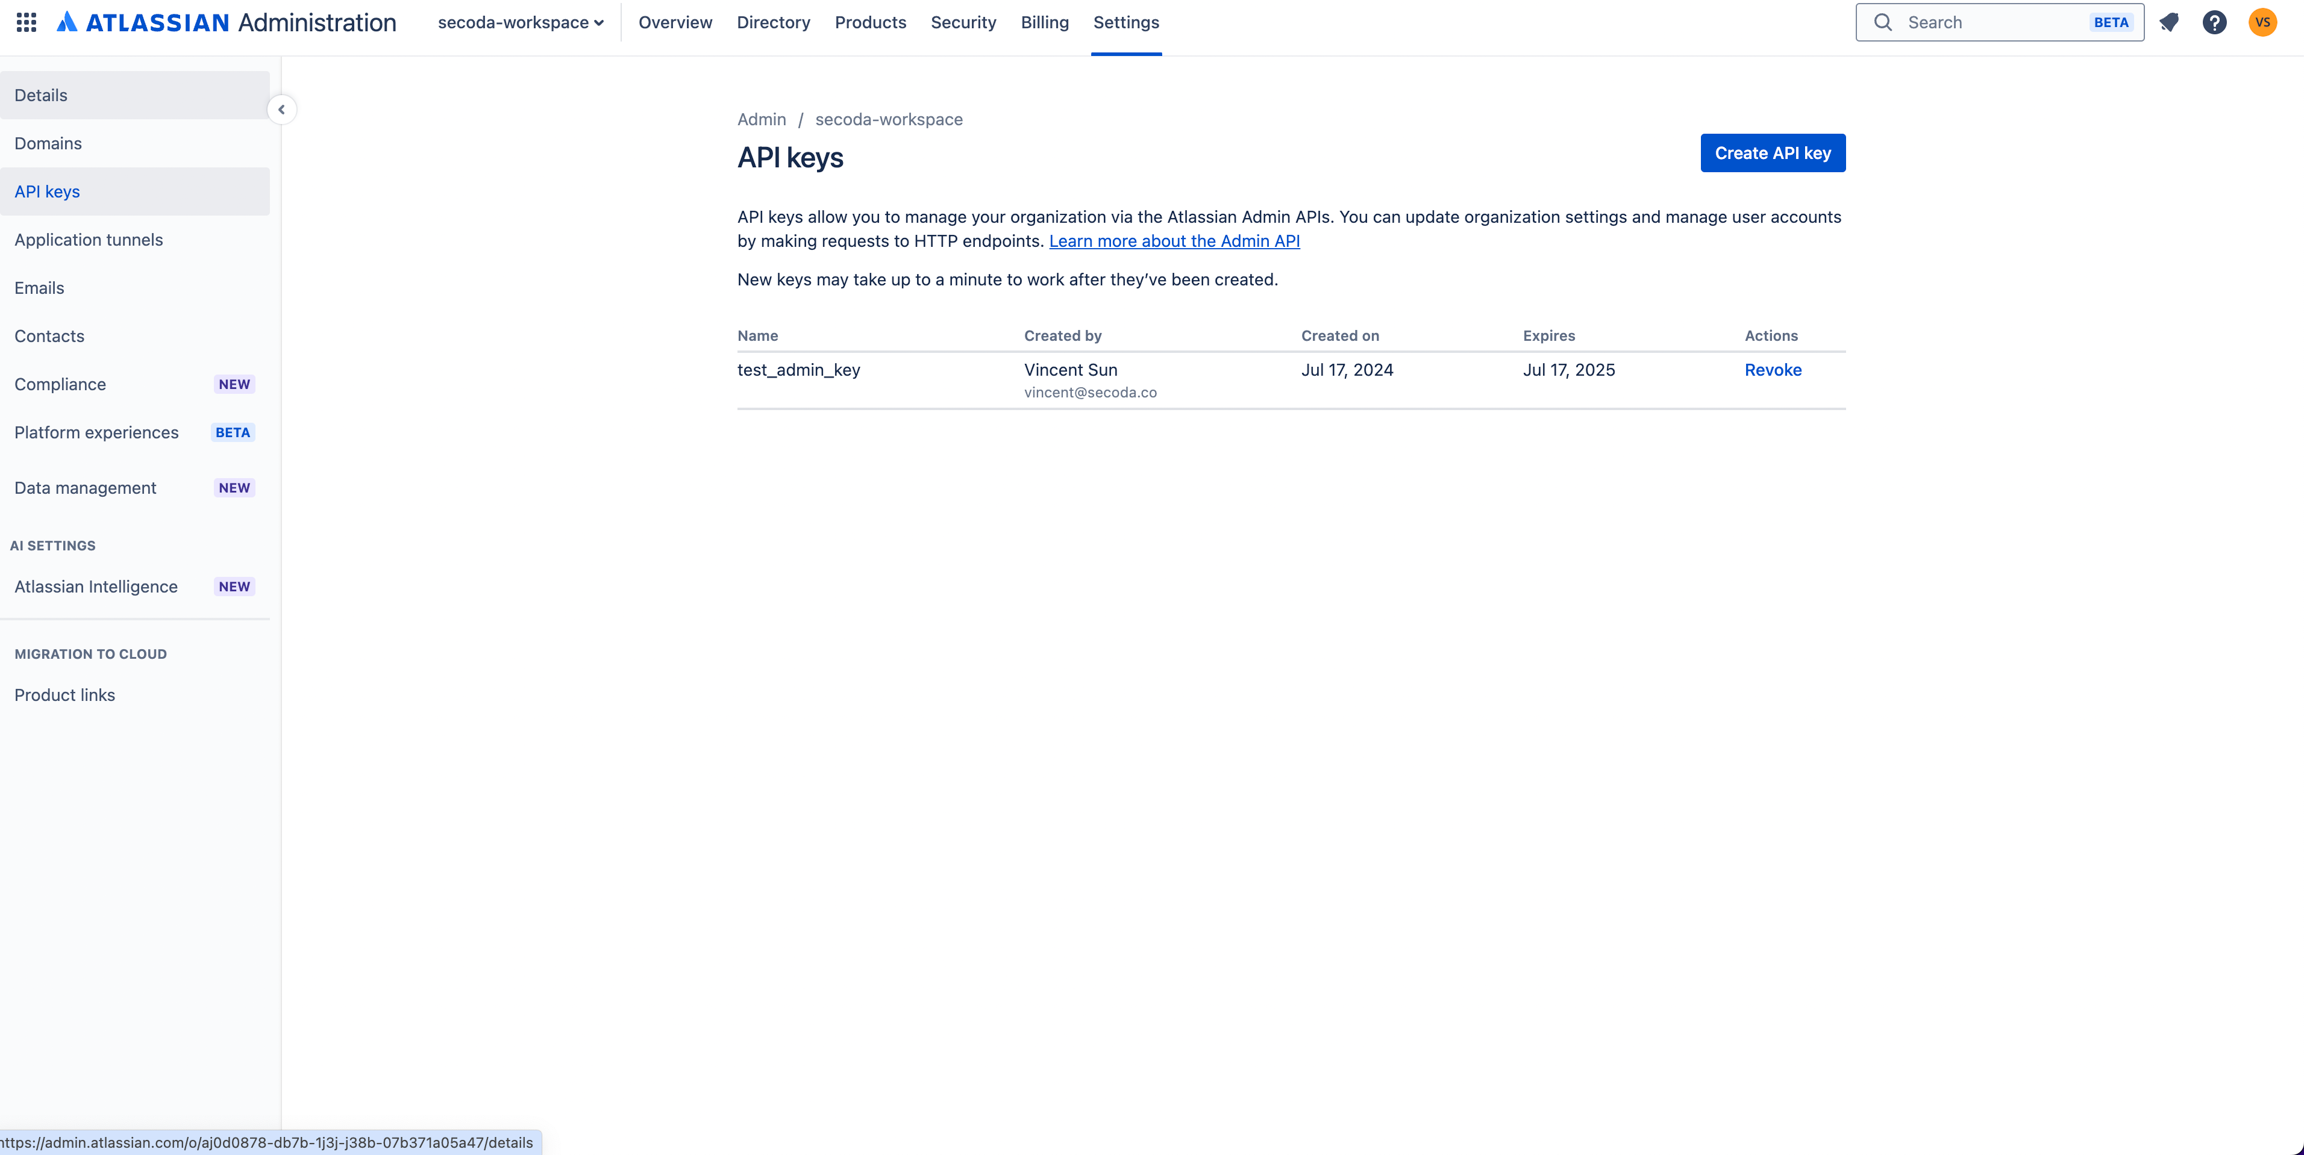Expand the secoda-workspace organization dropdown
The height and width of the screenshot is (1155, 2304).
(x=520, y=22)
